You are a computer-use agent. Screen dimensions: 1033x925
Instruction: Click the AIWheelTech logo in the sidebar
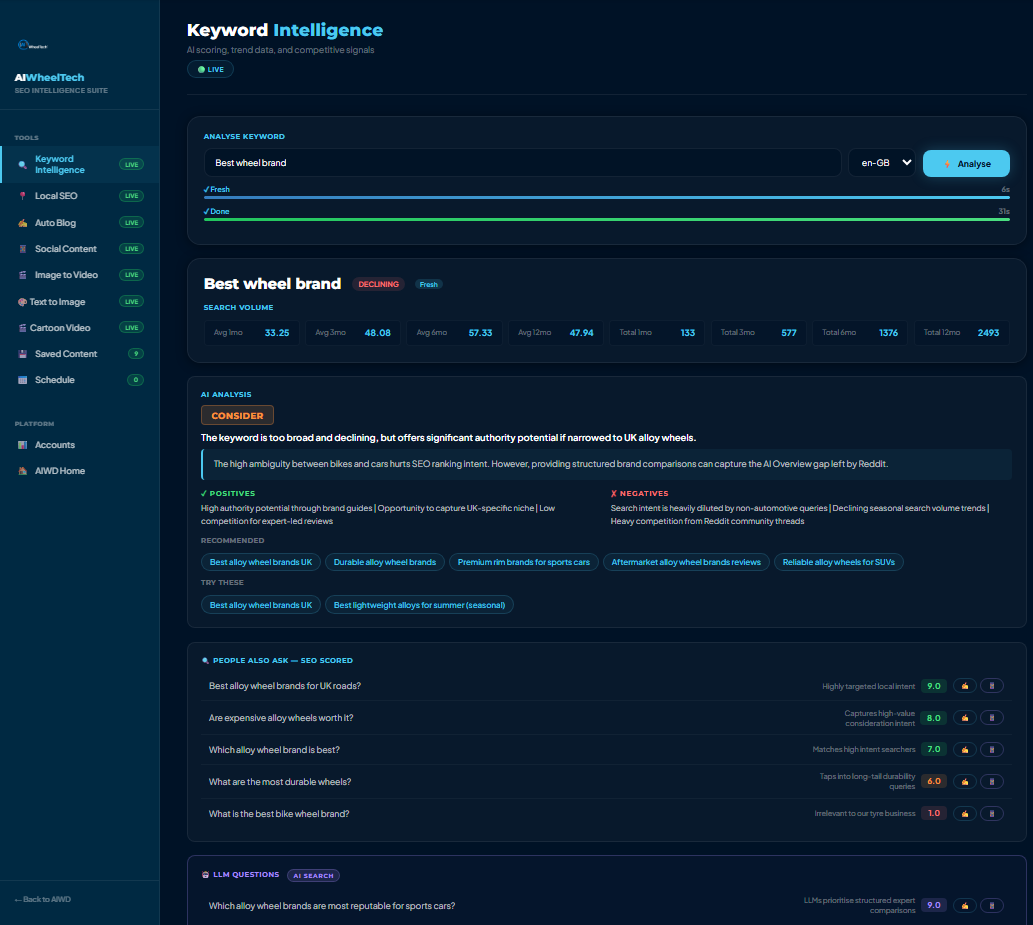(x=33, y=45)
